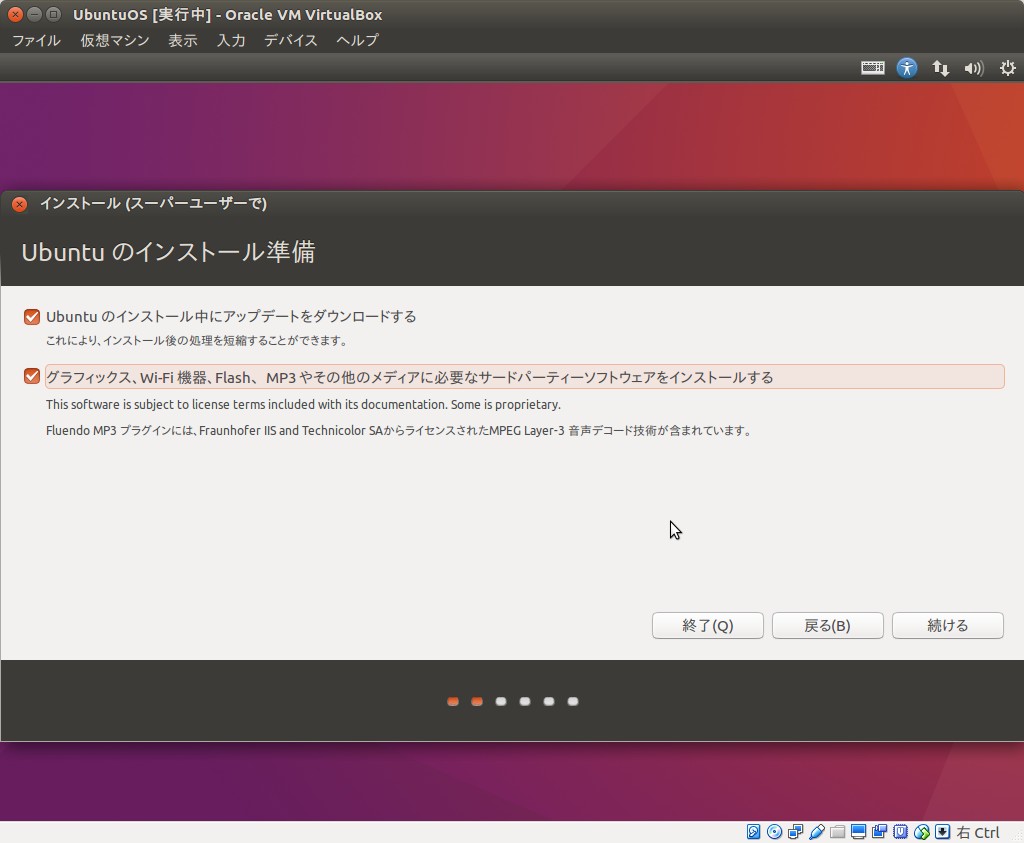Image resolution: width=1024 pixels, height=843 pixels.
Task: Minimize the VirtualBox window
Action: point(35,14)
